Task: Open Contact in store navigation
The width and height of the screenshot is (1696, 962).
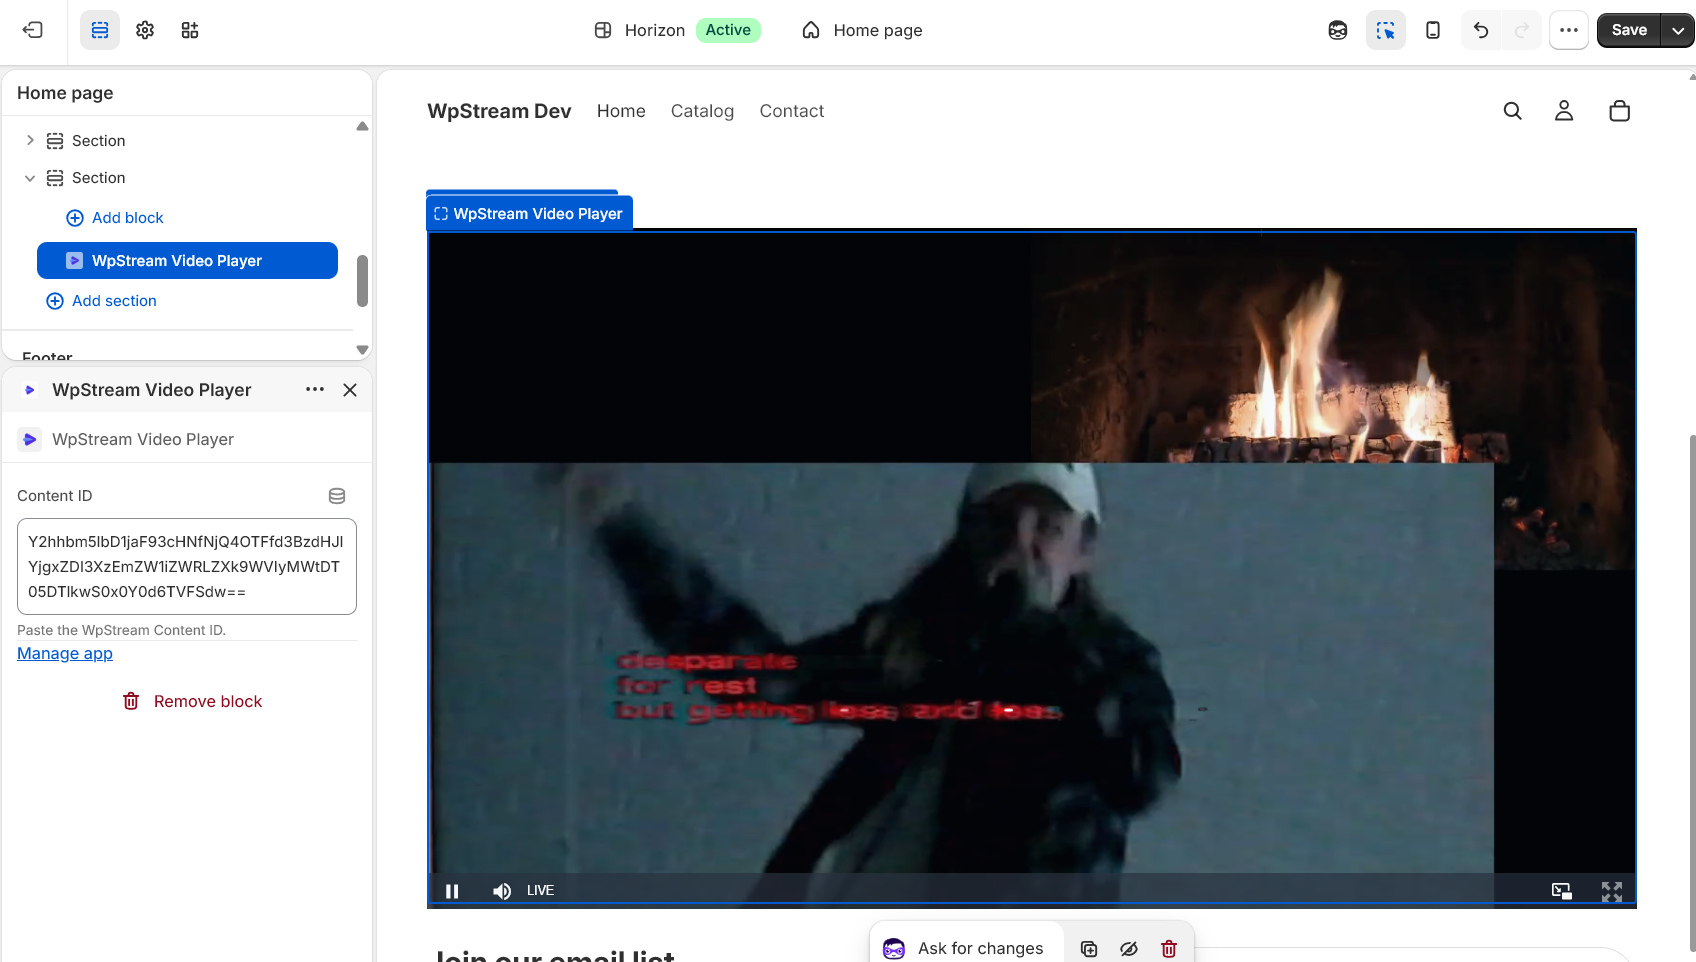Action: click(792, 111)
